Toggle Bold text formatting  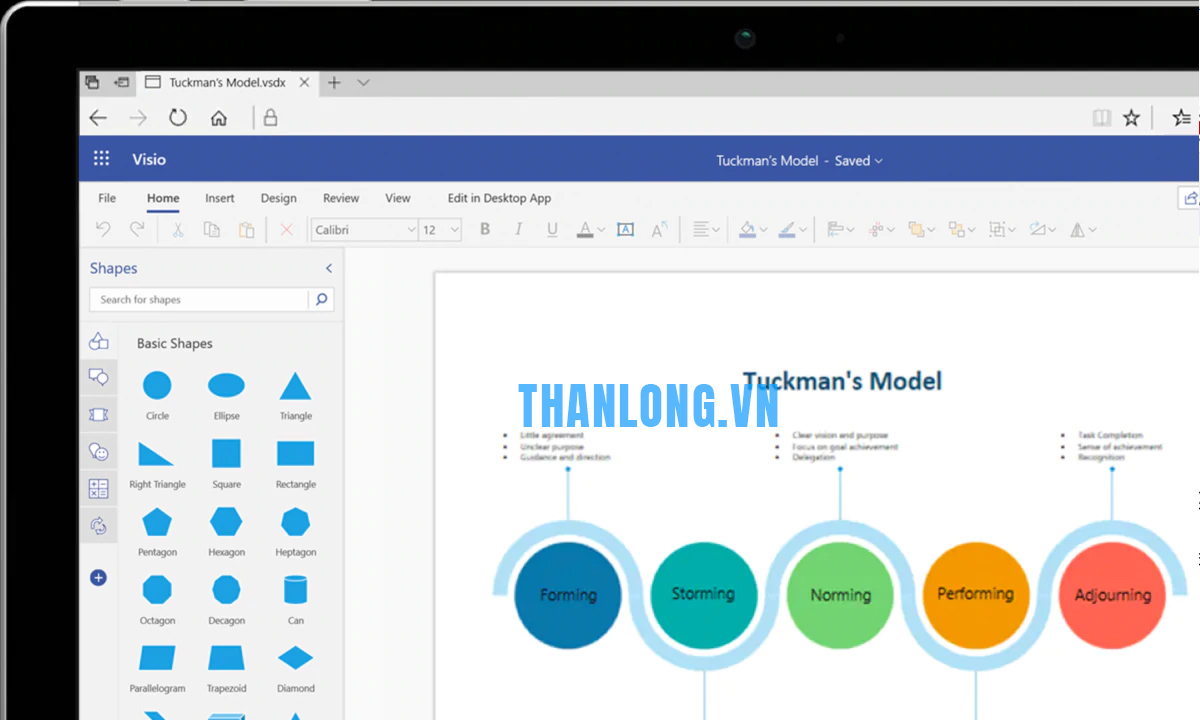coord(485,230)
